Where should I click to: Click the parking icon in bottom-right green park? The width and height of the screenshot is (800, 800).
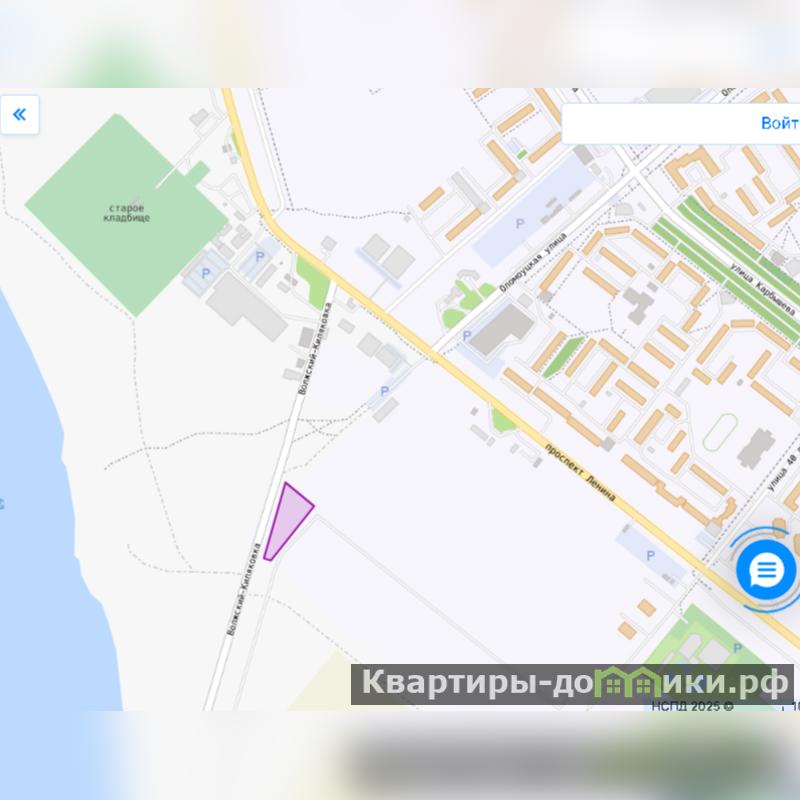coord(737,648)
